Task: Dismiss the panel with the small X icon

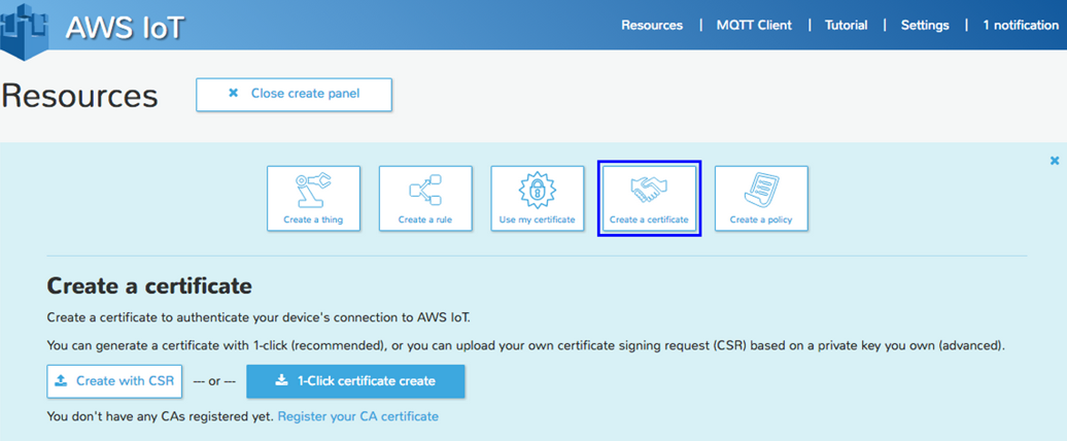Action: tap(1054, 160)
